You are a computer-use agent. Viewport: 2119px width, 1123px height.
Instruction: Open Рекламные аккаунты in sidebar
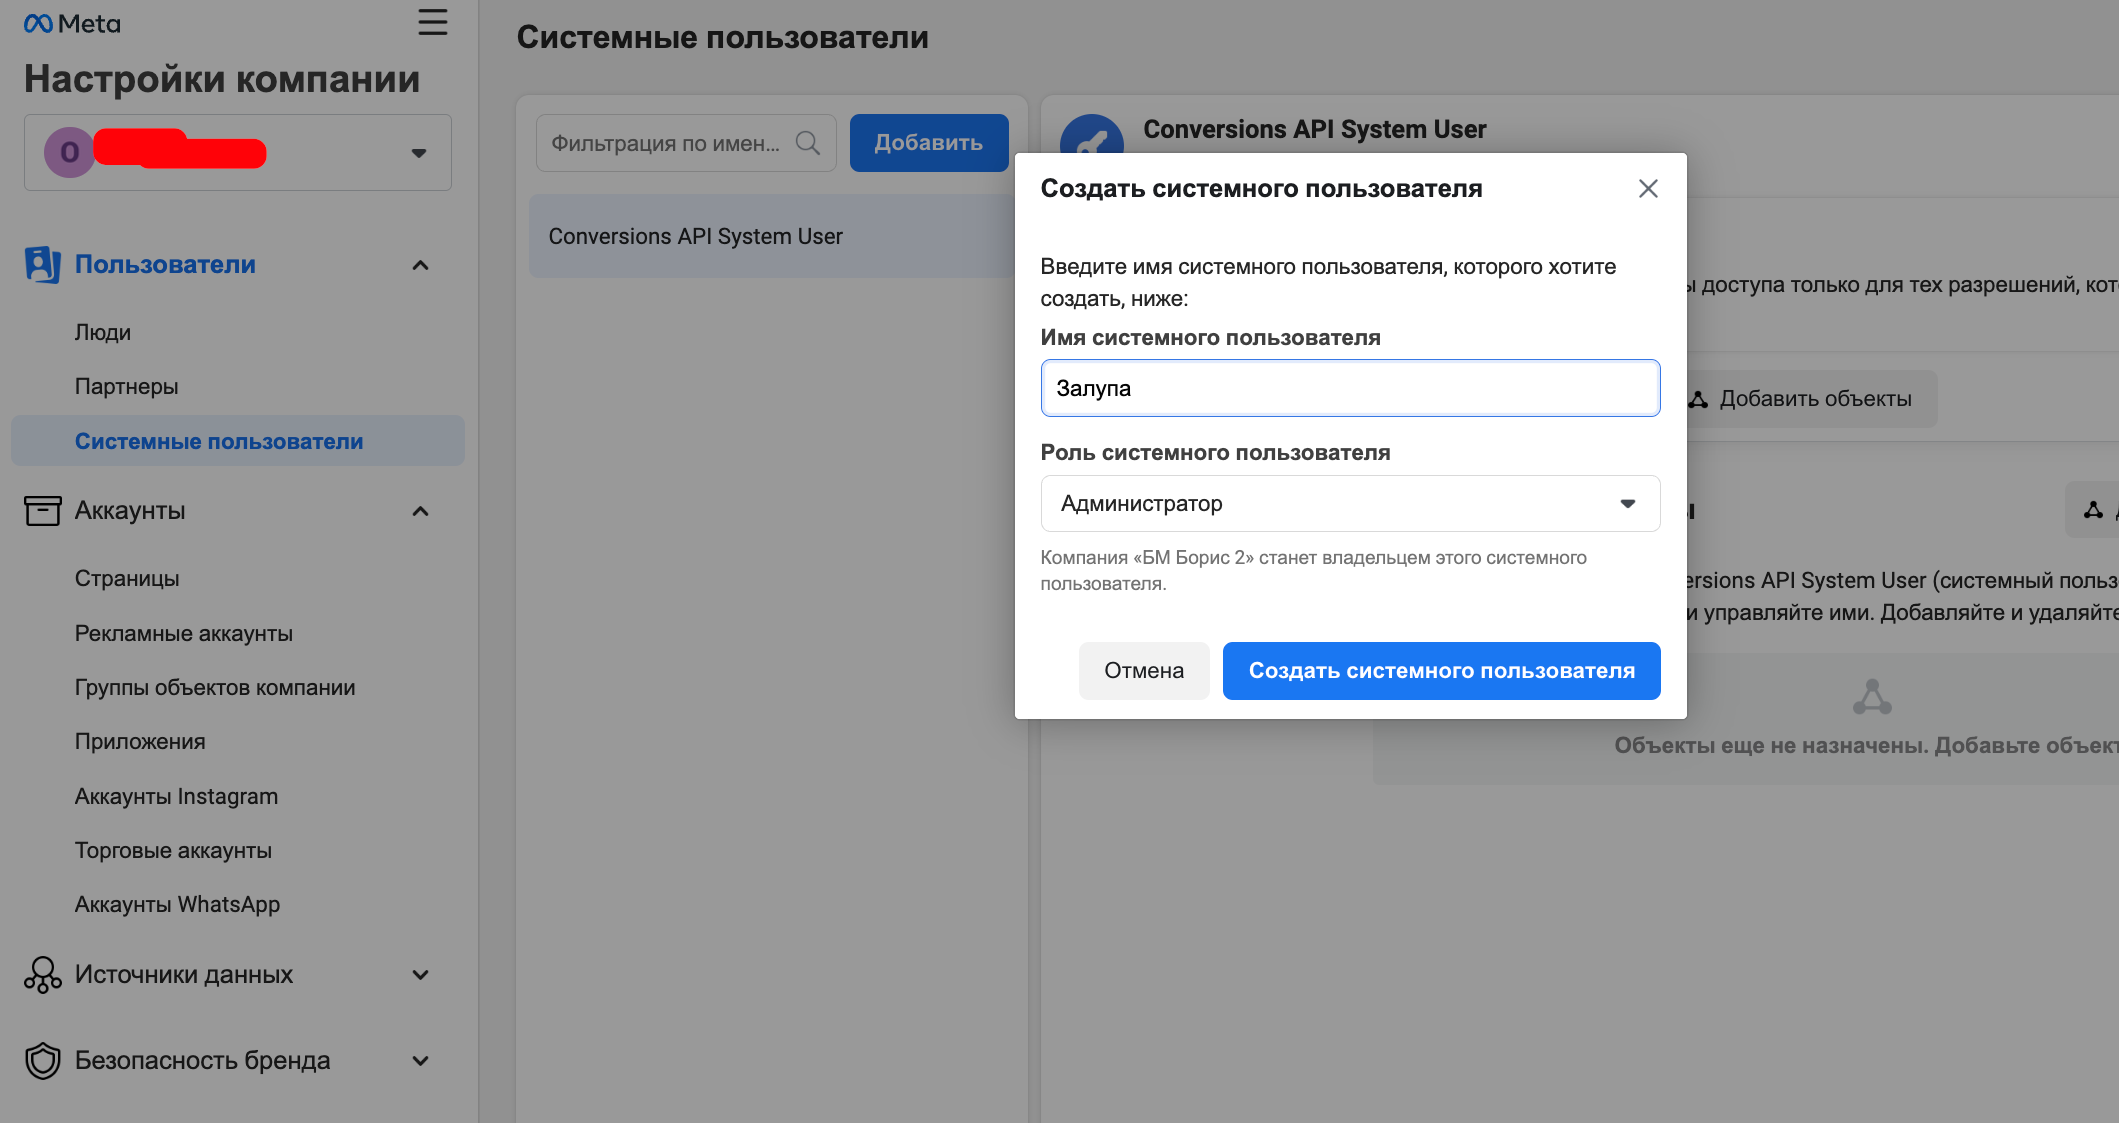tap(184, 633)
